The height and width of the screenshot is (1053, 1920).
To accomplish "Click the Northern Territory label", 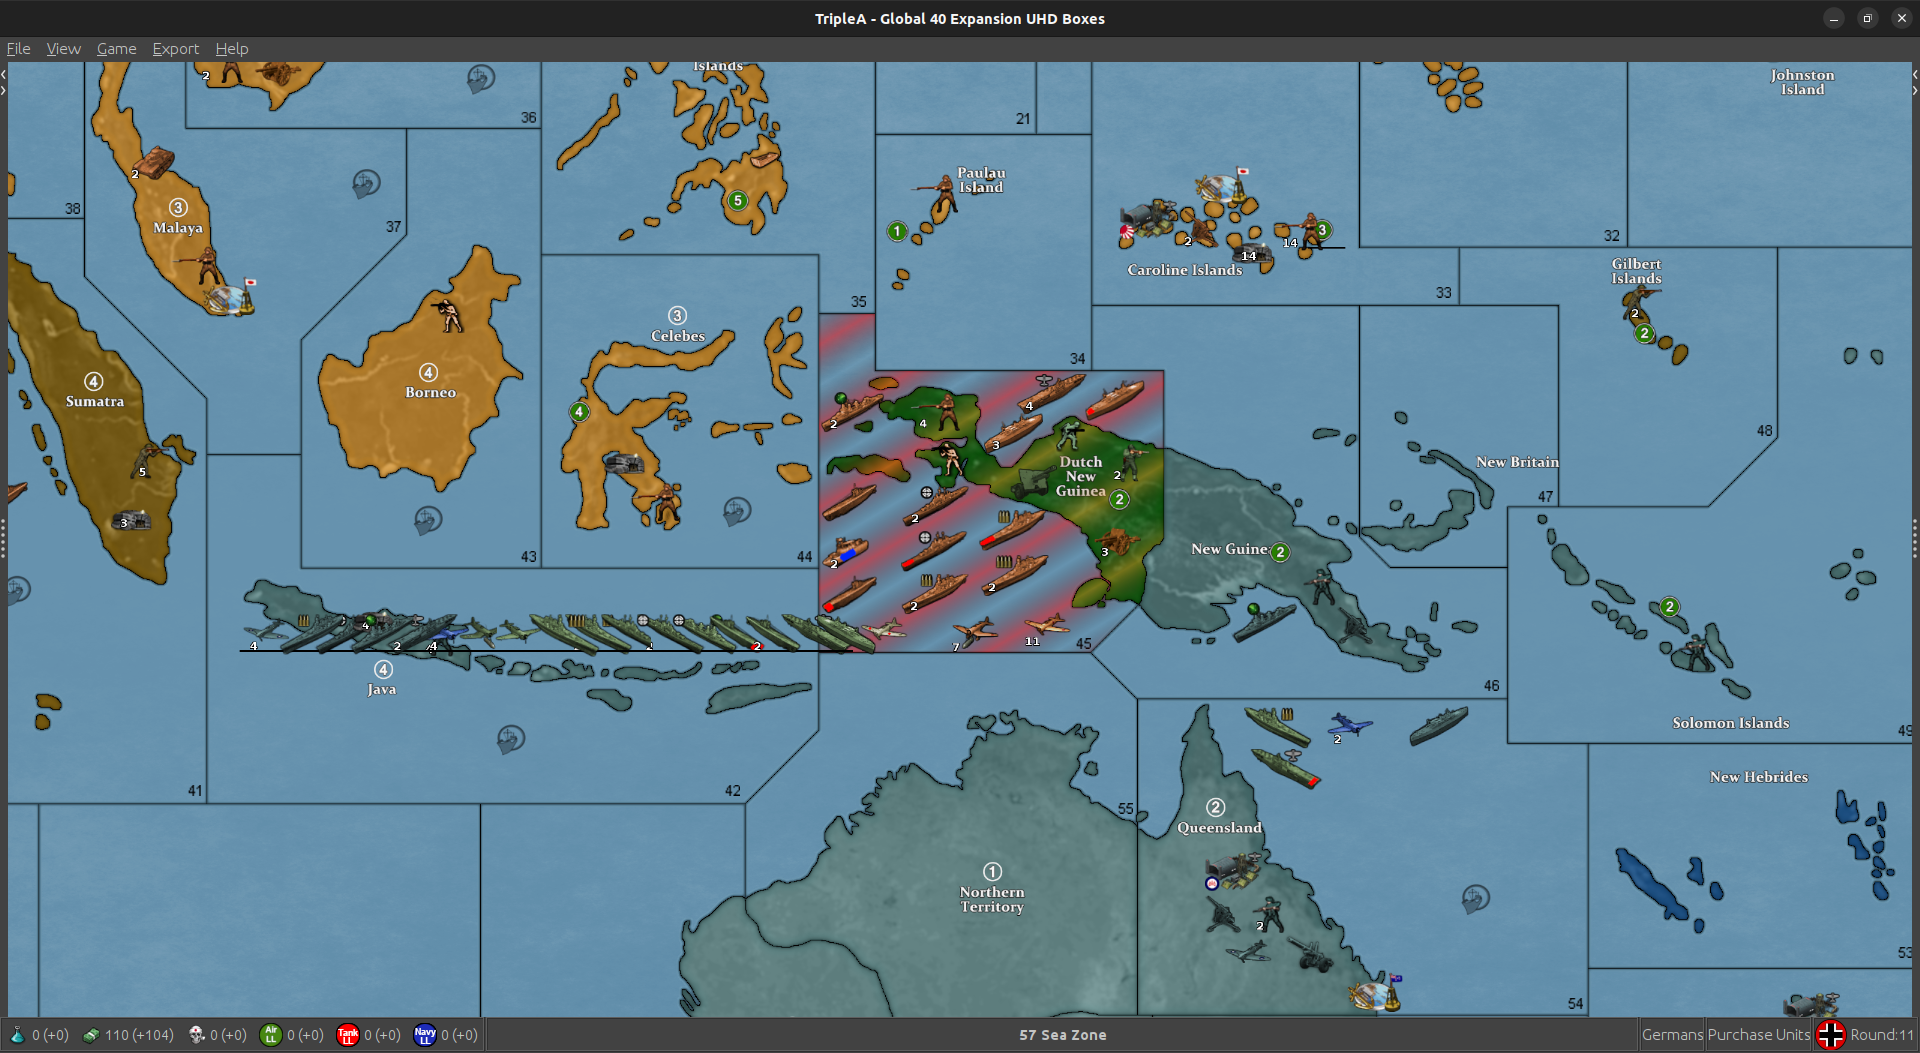I will coord(992,899).
